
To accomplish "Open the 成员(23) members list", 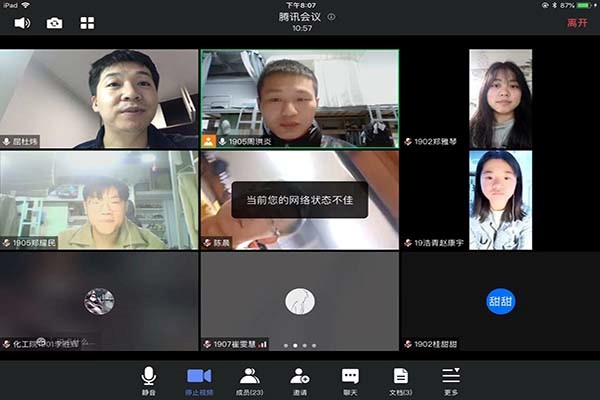I will pyautogui.click(x=249, y=379).
